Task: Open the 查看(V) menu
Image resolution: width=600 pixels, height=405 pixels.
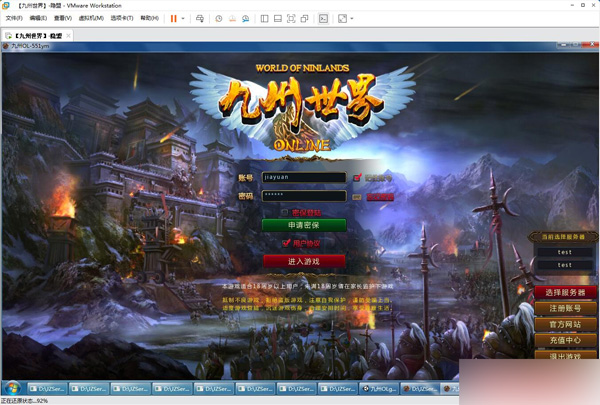Action: [63, 18]
